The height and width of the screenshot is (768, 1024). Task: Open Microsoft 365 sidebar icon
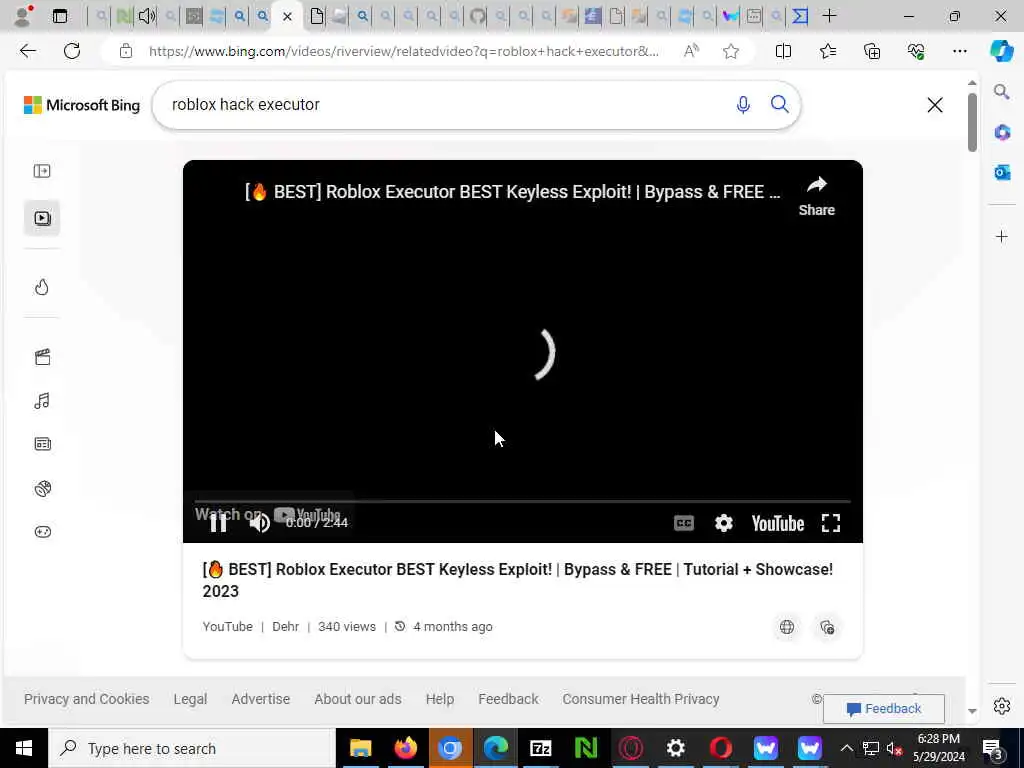coord(1002,132)
